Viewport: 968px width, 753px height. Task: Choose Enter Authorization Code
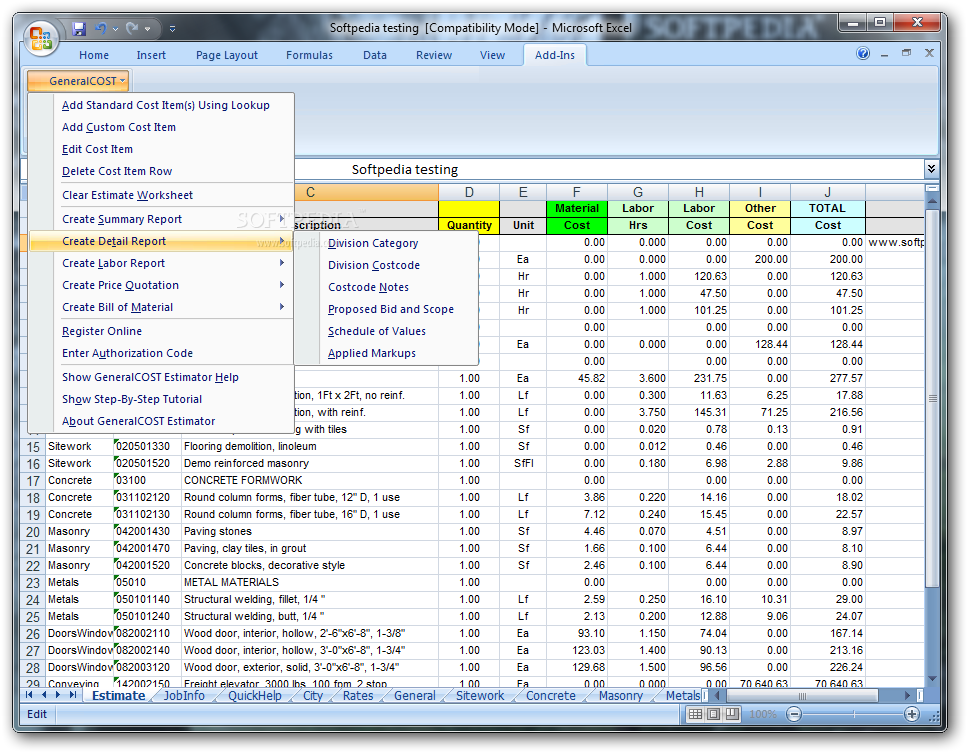click(127, 353)
